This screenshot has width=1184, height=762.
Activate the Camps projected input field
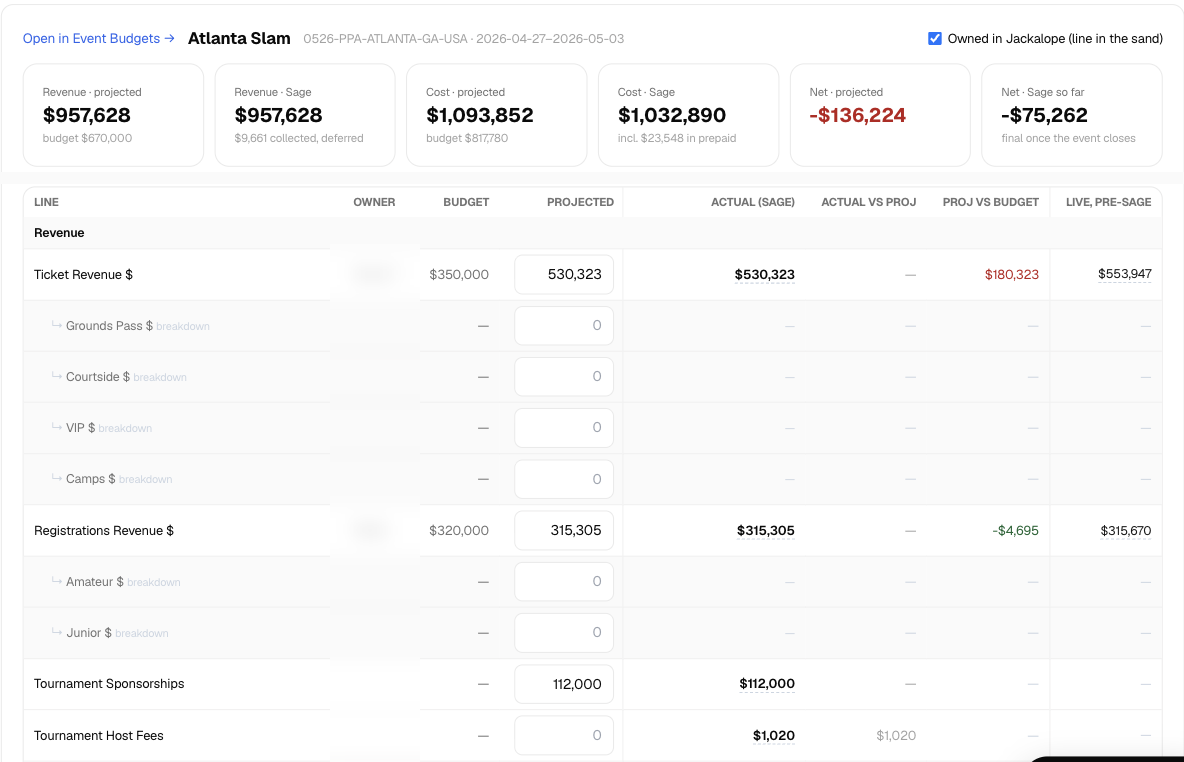pyautogui.click(x=564, y=479)
